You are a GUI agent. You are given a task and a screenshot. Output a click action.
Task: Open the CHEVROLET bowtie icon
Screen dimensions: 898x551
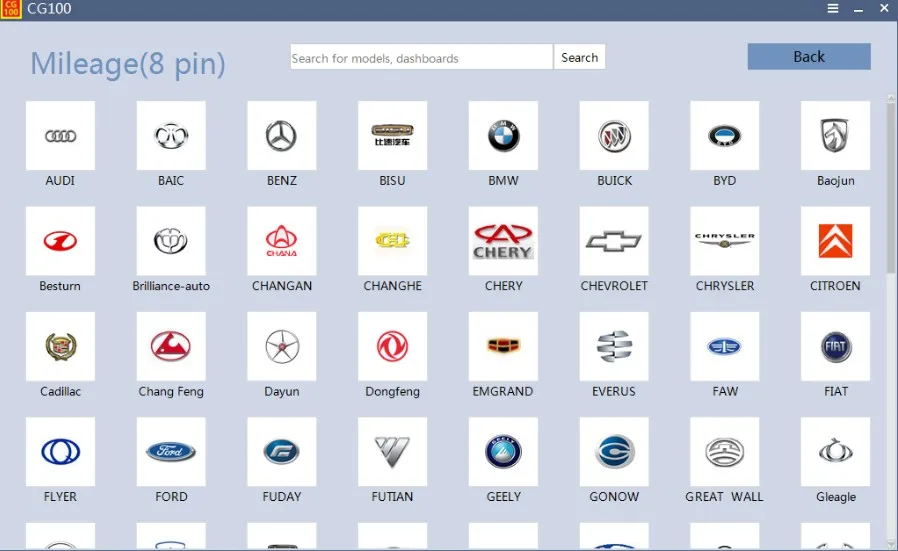click(614, 241)
